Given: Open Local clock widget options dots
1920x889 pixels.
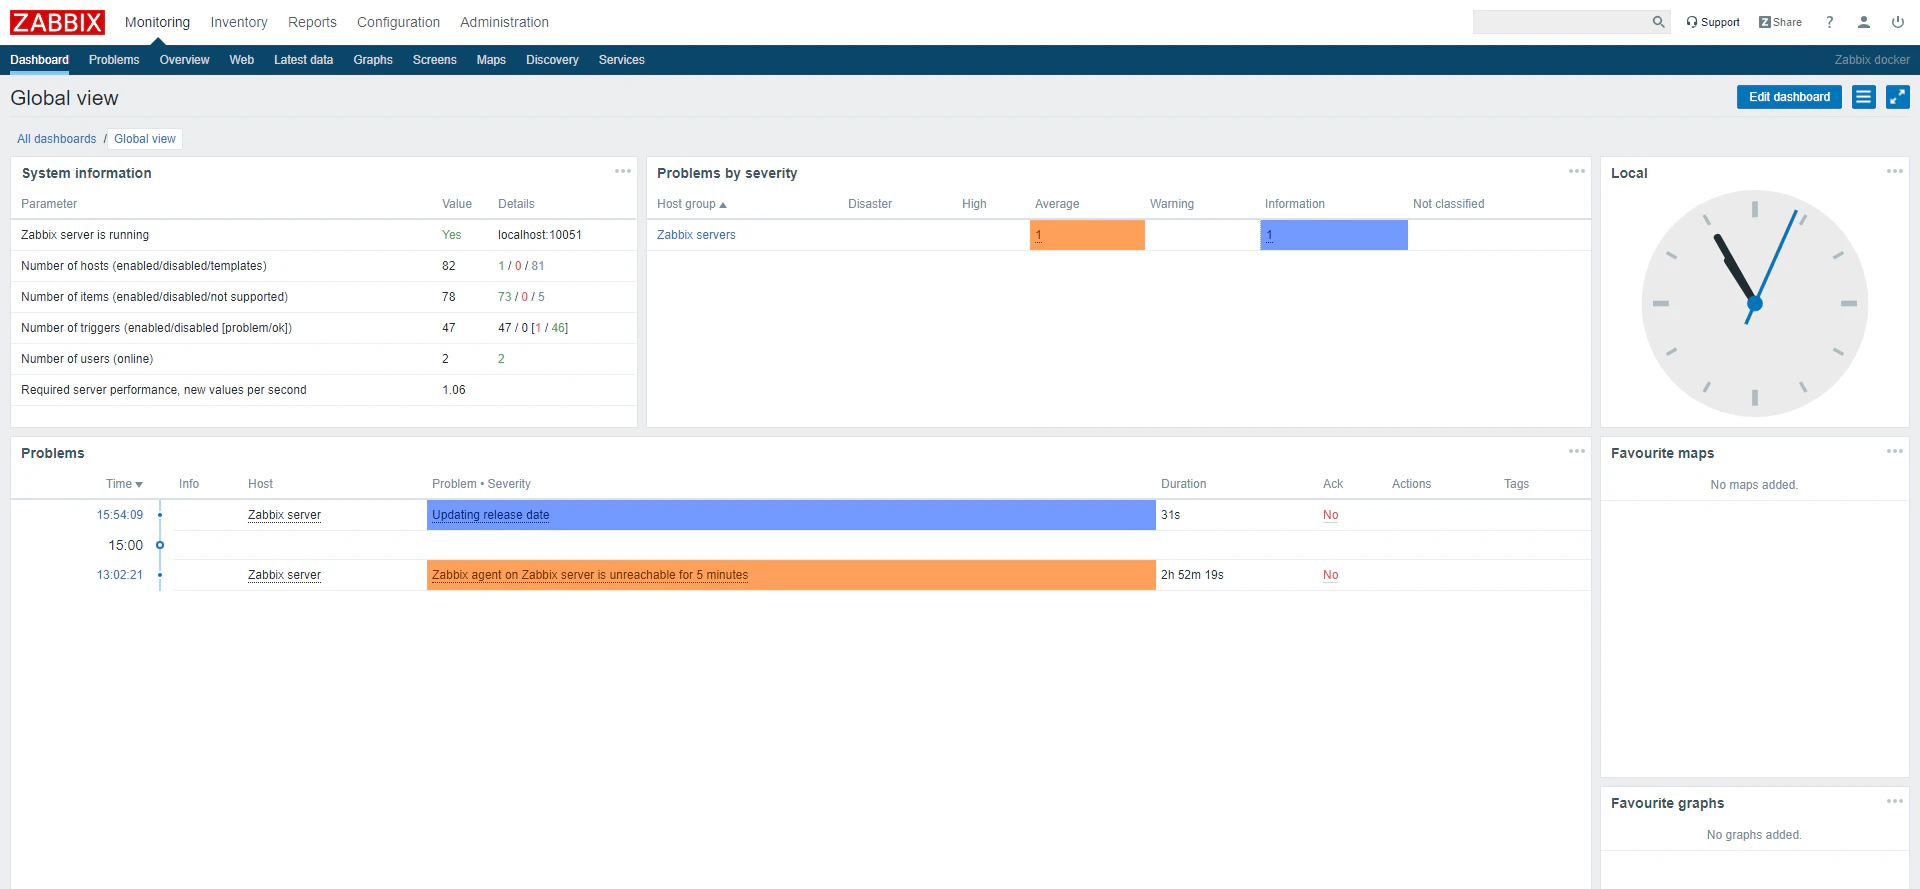Looking at the screenshot, I should 1895,171.
